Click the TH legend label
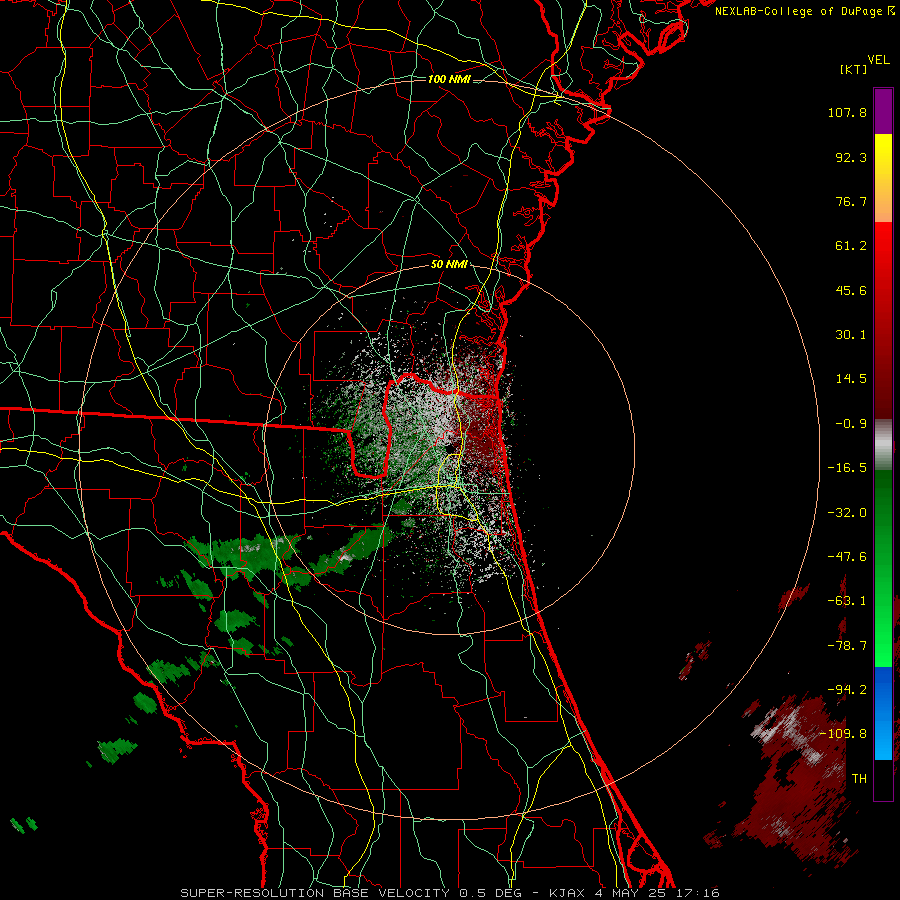The width and height of the screenshot is (900, 900). (859, 779)
